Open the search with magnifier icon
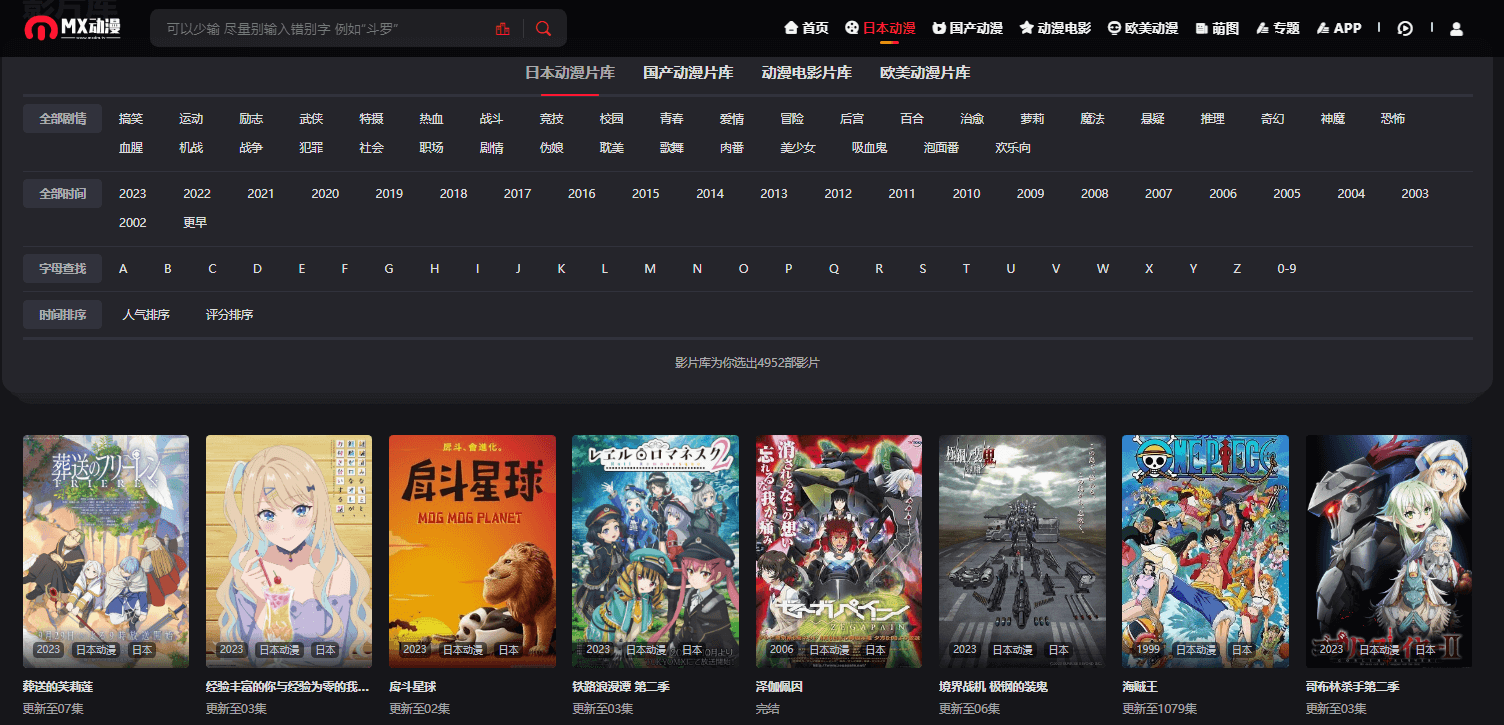 tap(543, 28)
